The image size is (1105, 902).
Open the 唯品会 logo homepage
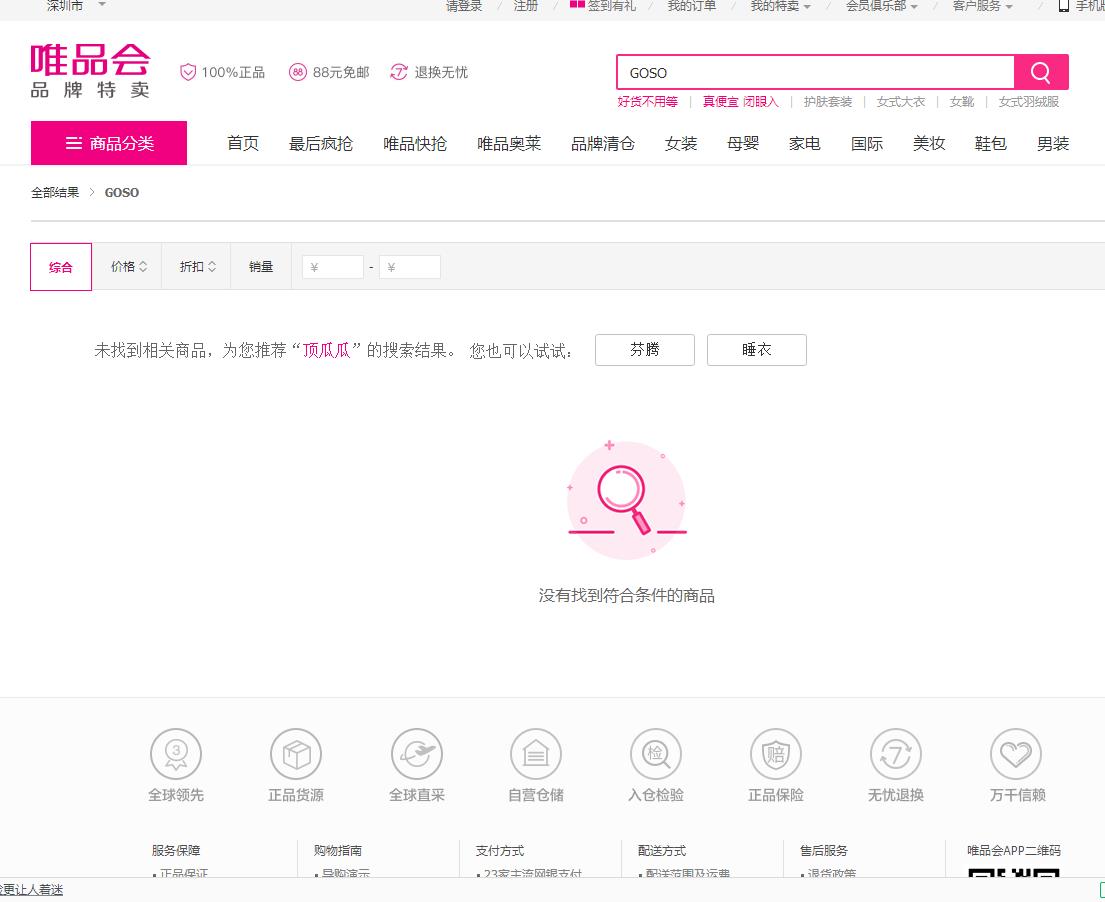(90, 70)
